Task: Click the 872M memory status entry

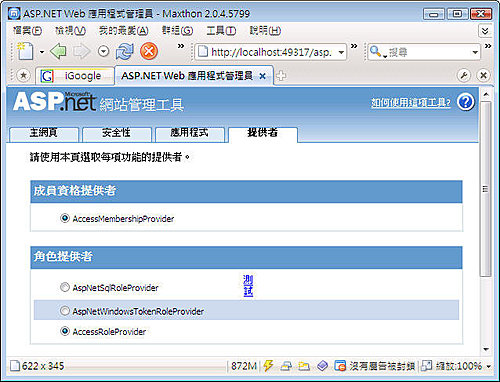Action: [x=244, y=366]
